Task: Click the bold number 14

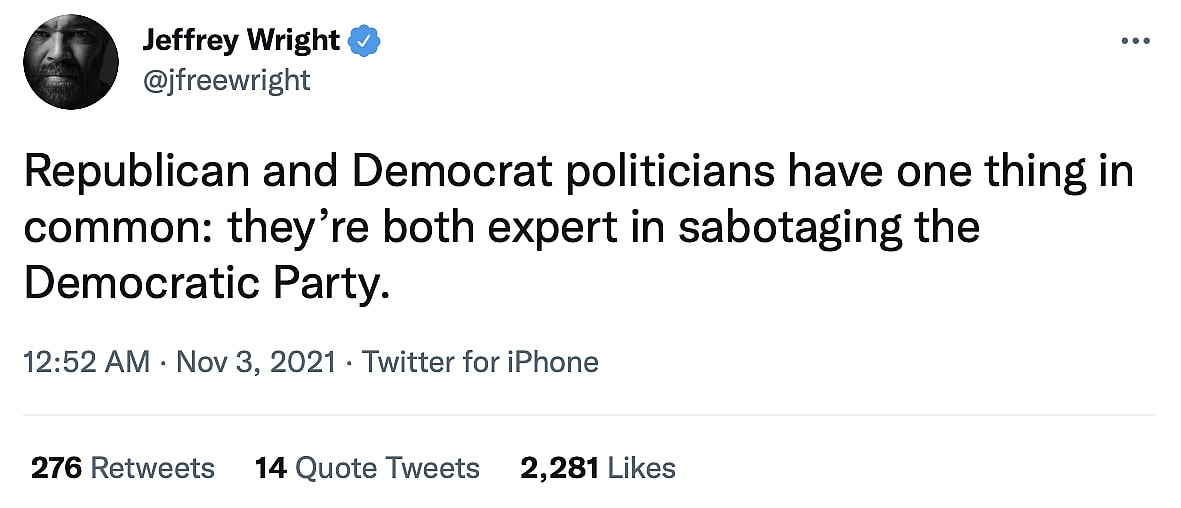Action: pos(270,468)
